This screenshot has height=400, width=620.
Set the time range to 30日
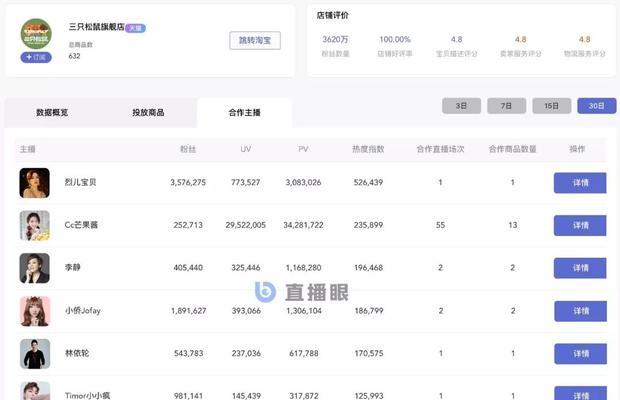click(597, 106)
